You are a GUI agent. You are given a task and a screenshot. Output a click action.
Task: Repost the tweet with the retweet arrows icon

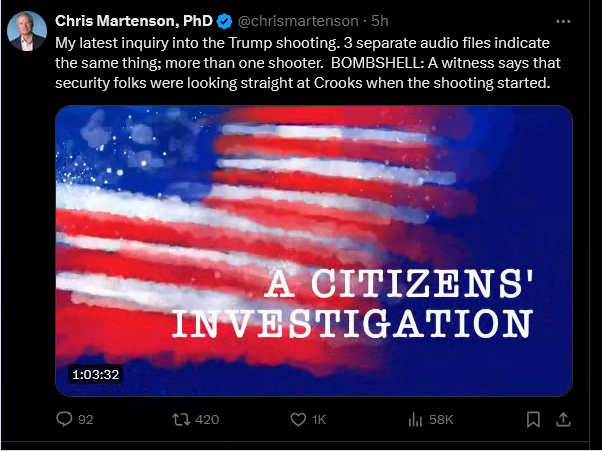[181, 419]
